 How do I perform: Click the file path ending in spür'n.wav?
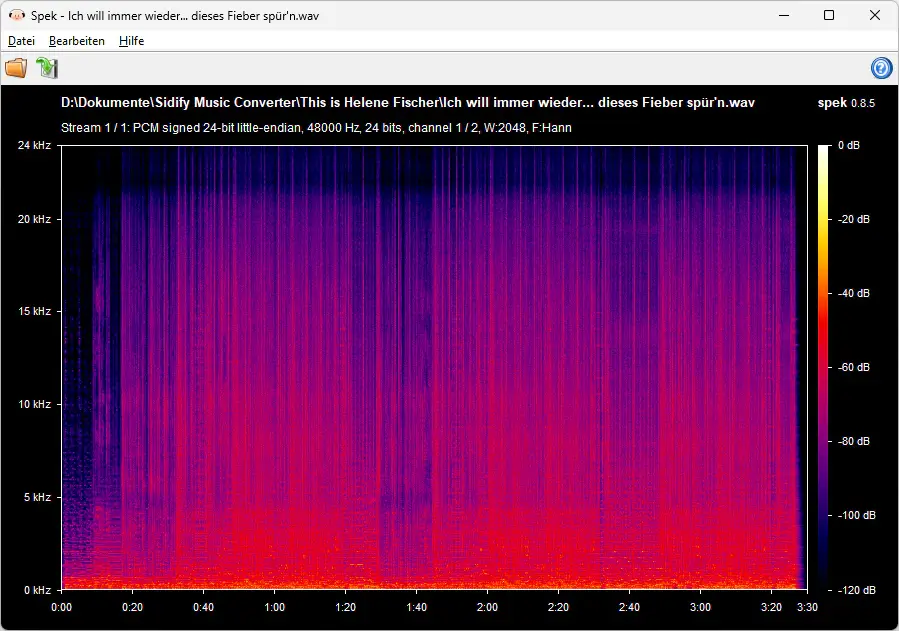click(x=408, y=103)
